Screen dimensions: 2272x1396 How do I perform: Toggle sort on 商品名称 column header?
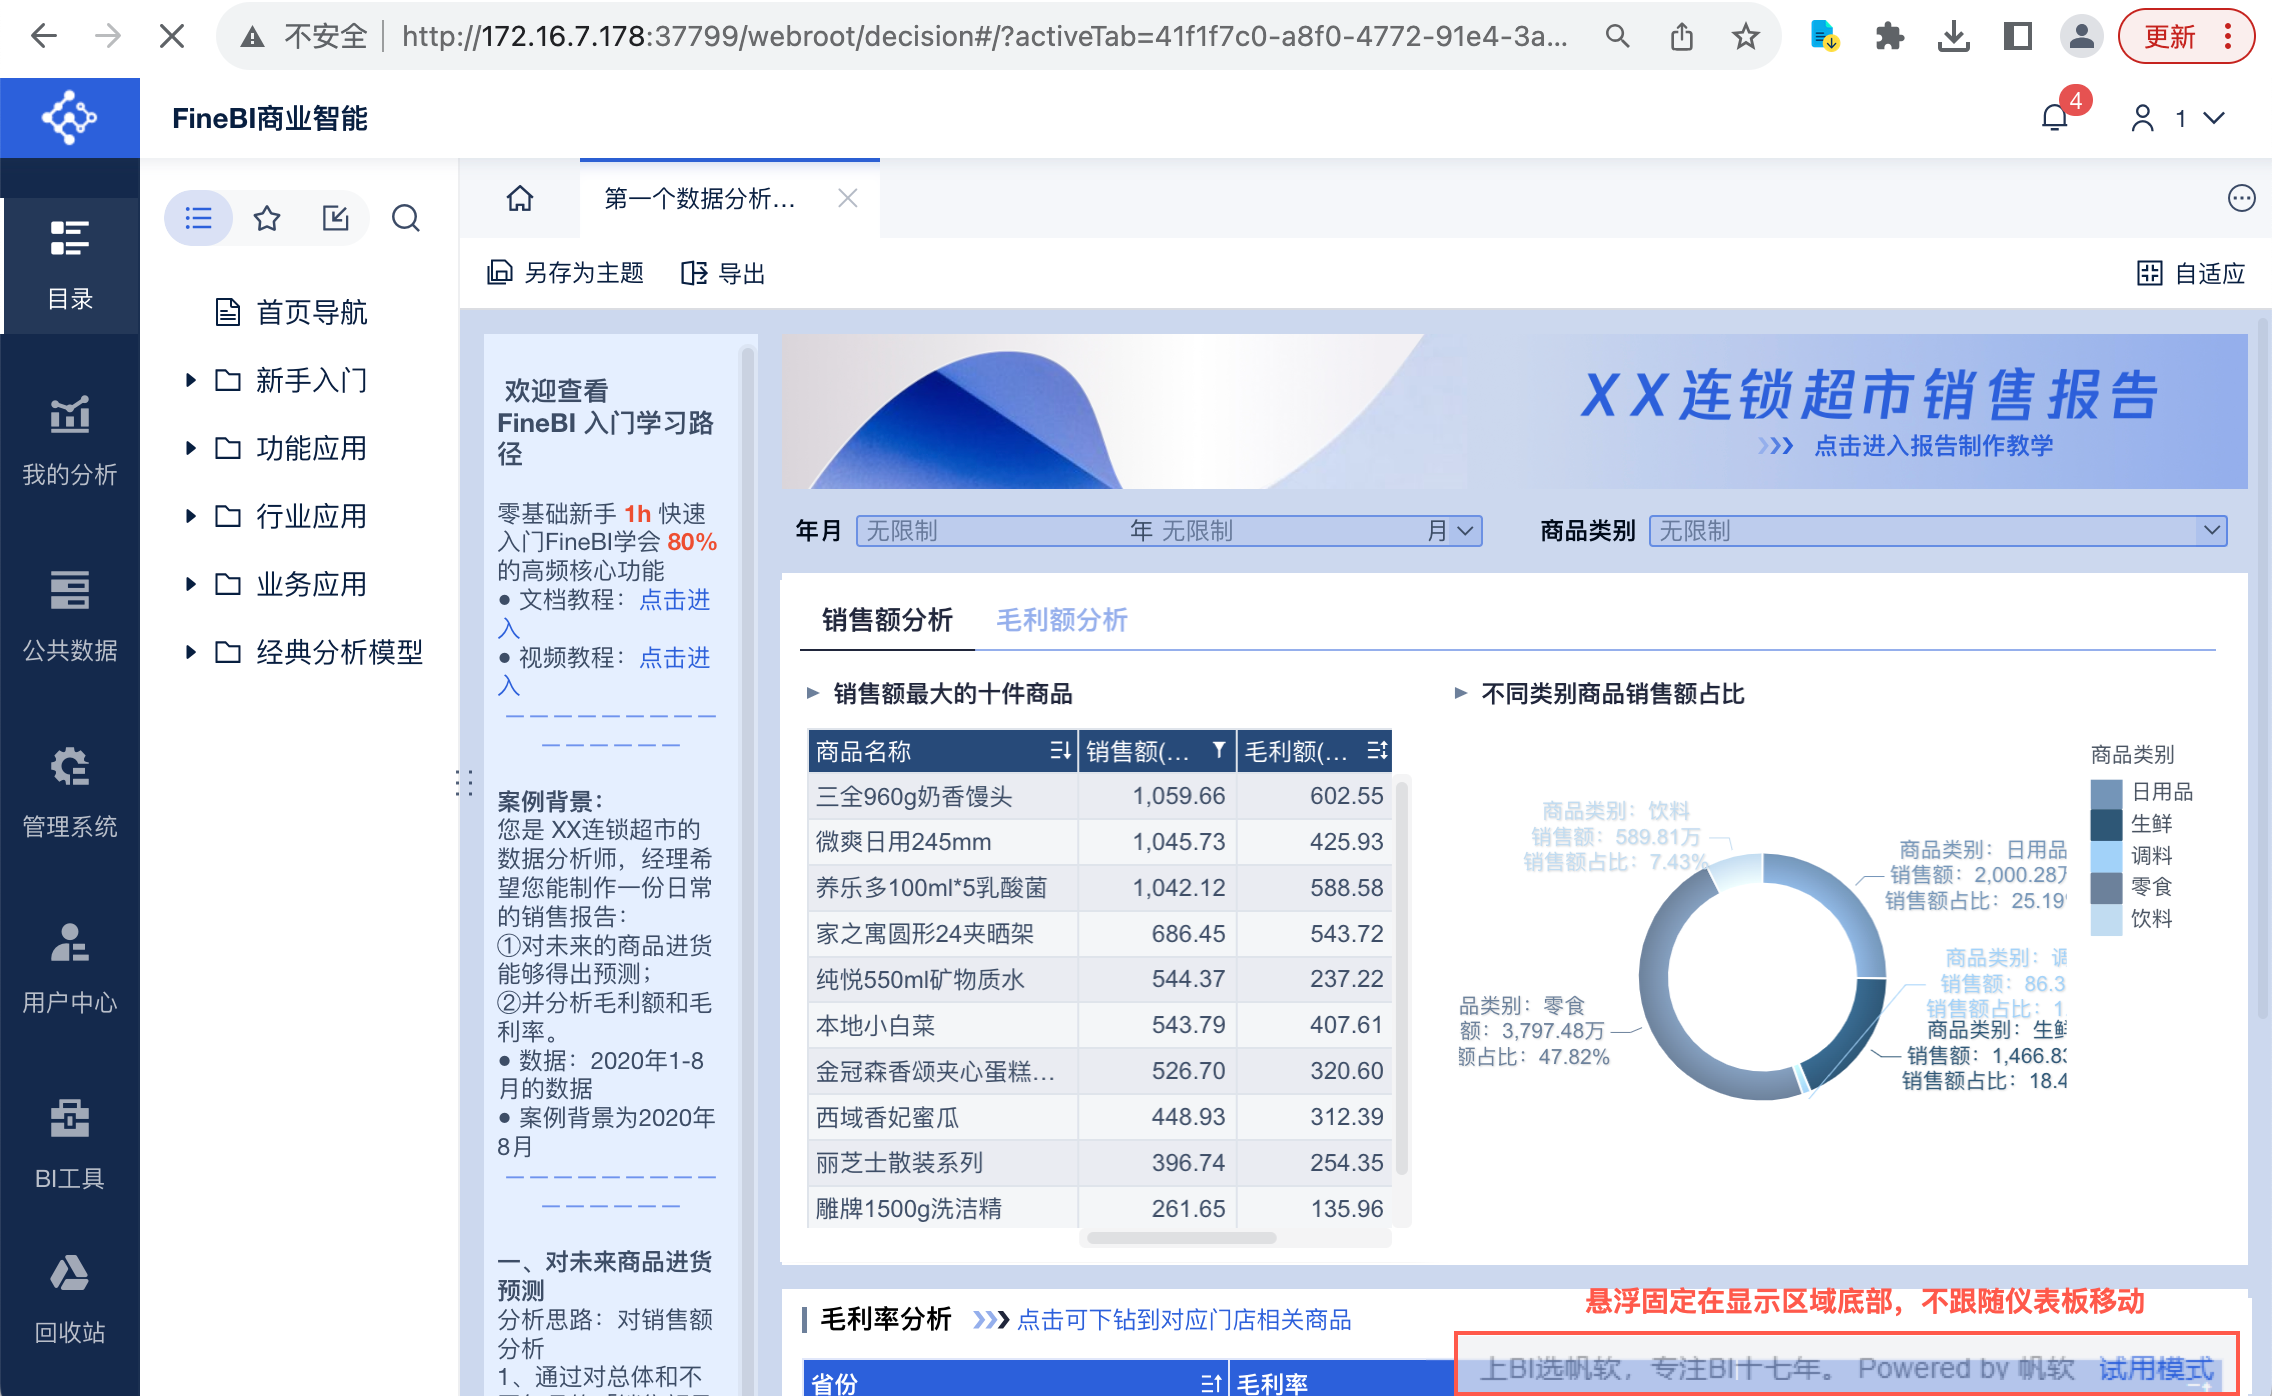1060,751
